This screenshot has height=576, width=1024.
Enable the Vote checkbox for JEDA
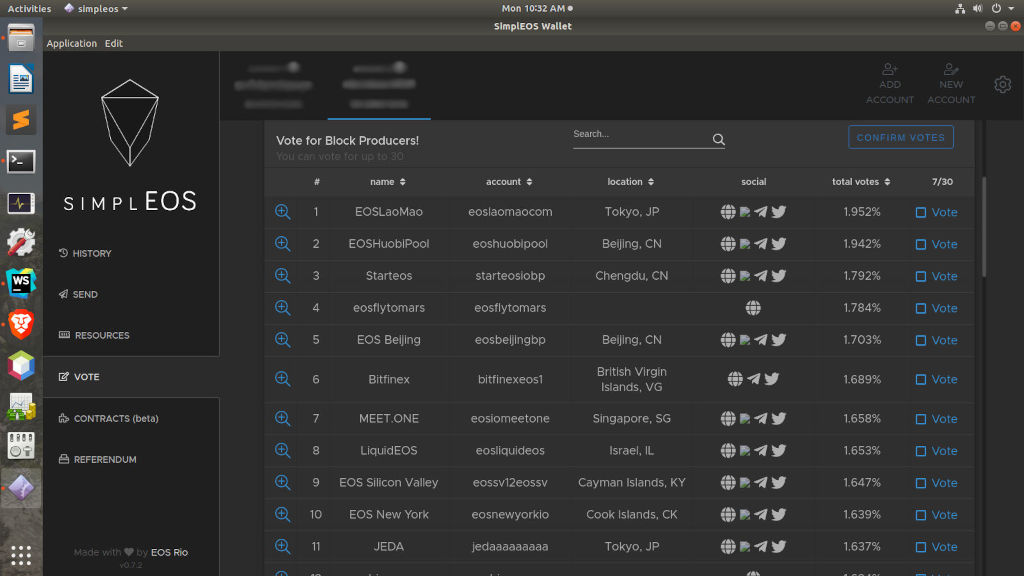(921, 547)
